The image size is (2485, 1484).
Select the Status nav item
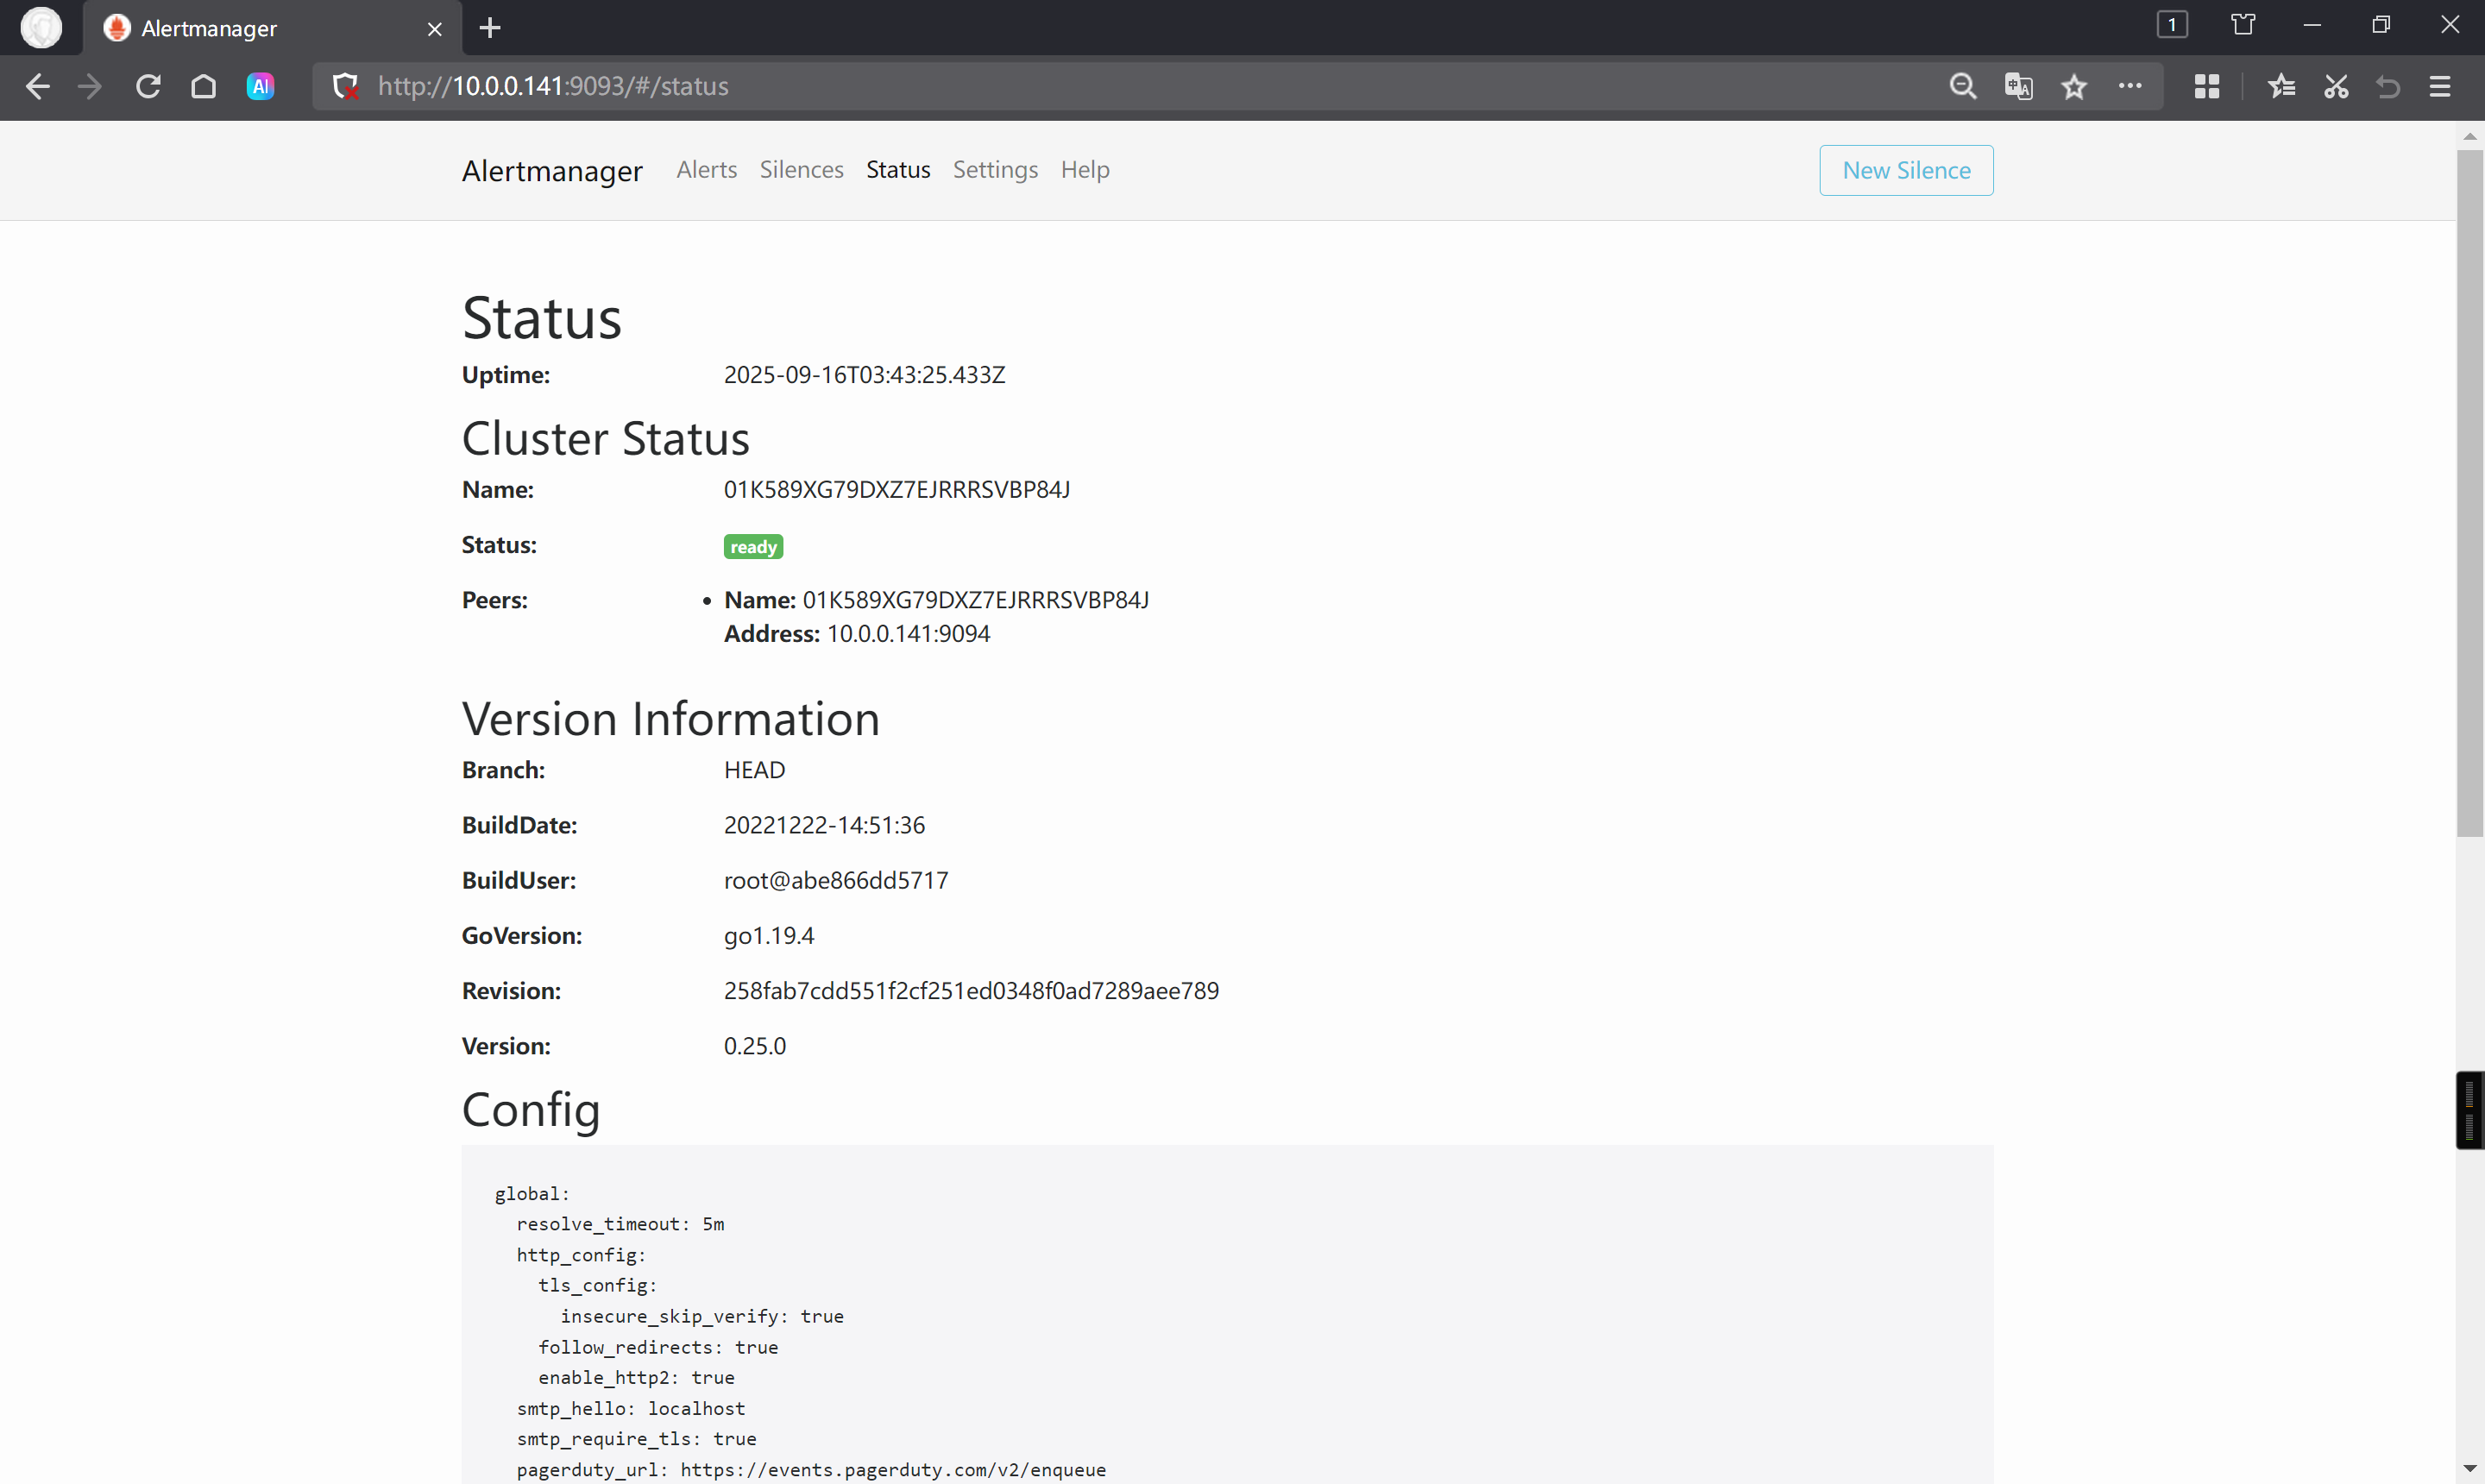coord(898,170)
